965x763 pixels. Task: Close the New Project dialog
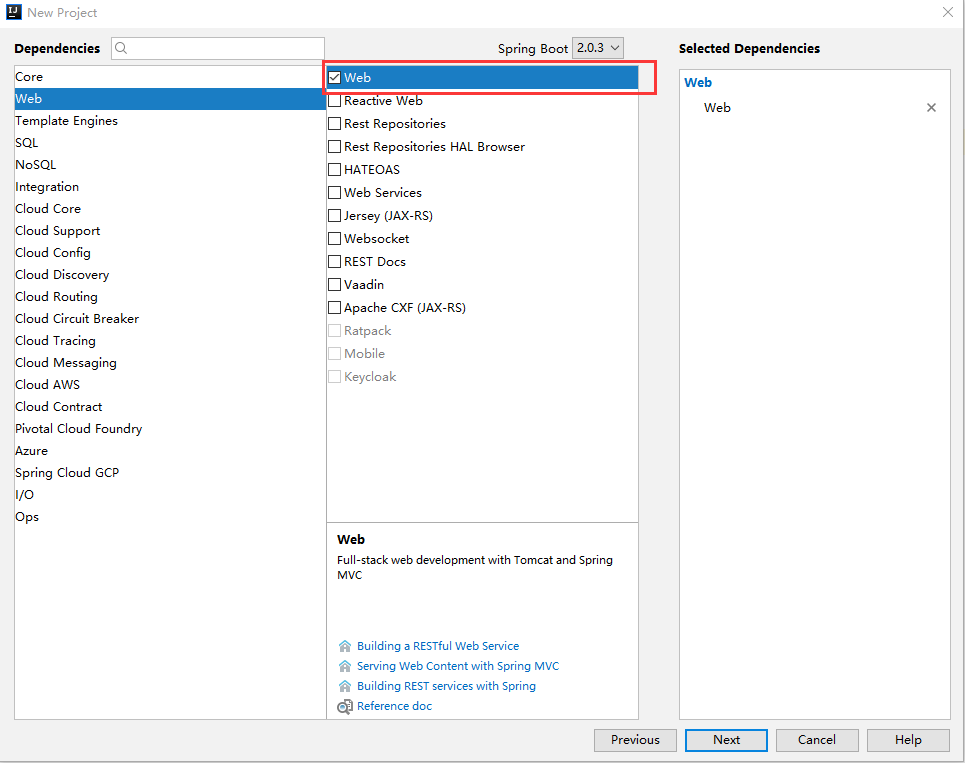coord(948,12)
